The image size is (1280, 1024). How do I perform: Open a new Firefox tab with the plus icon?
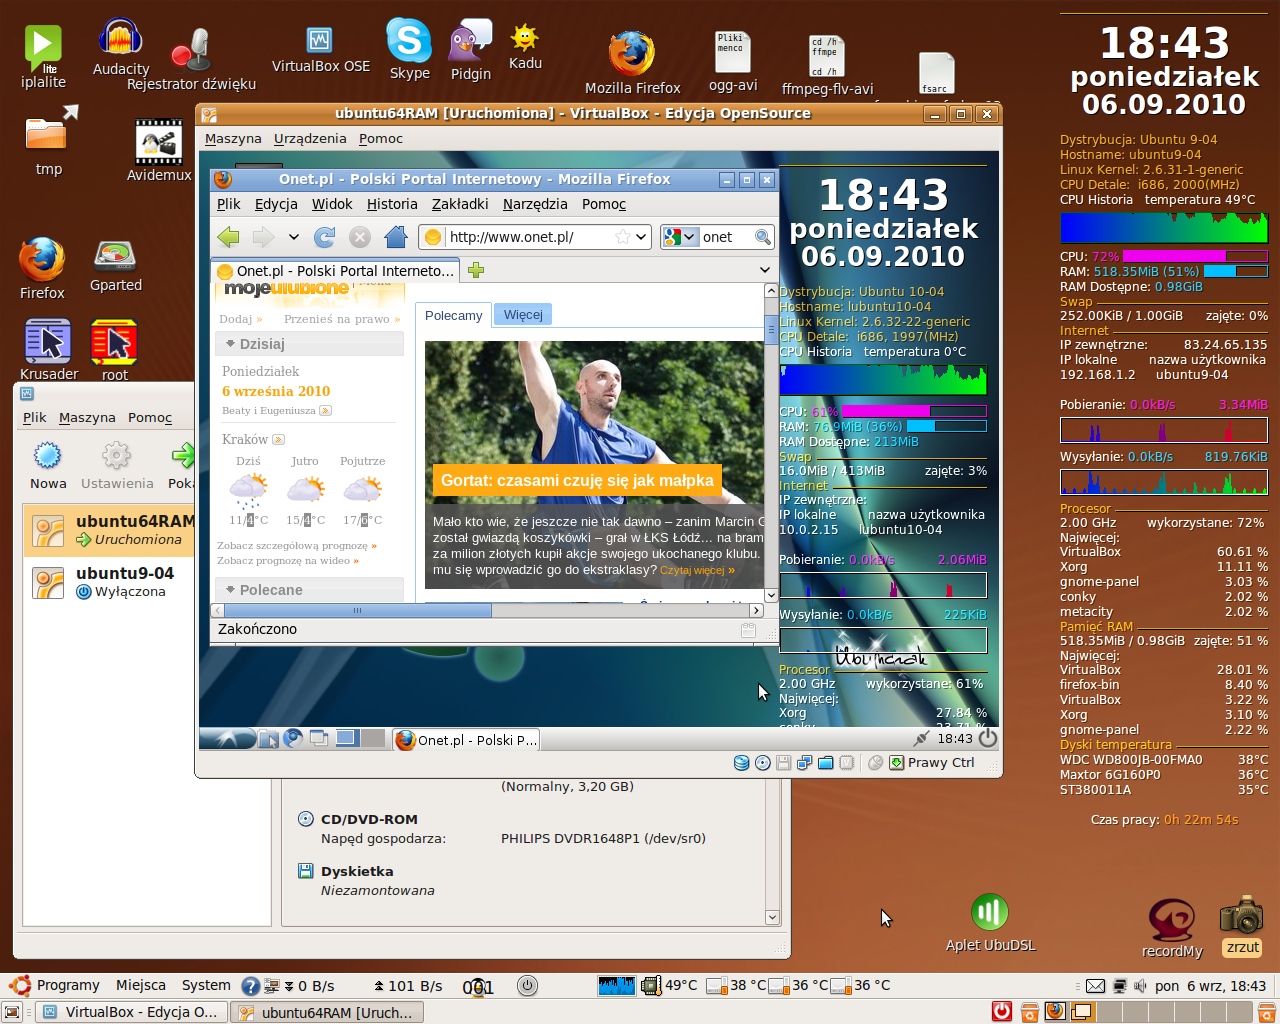click(x=476, y=270)
